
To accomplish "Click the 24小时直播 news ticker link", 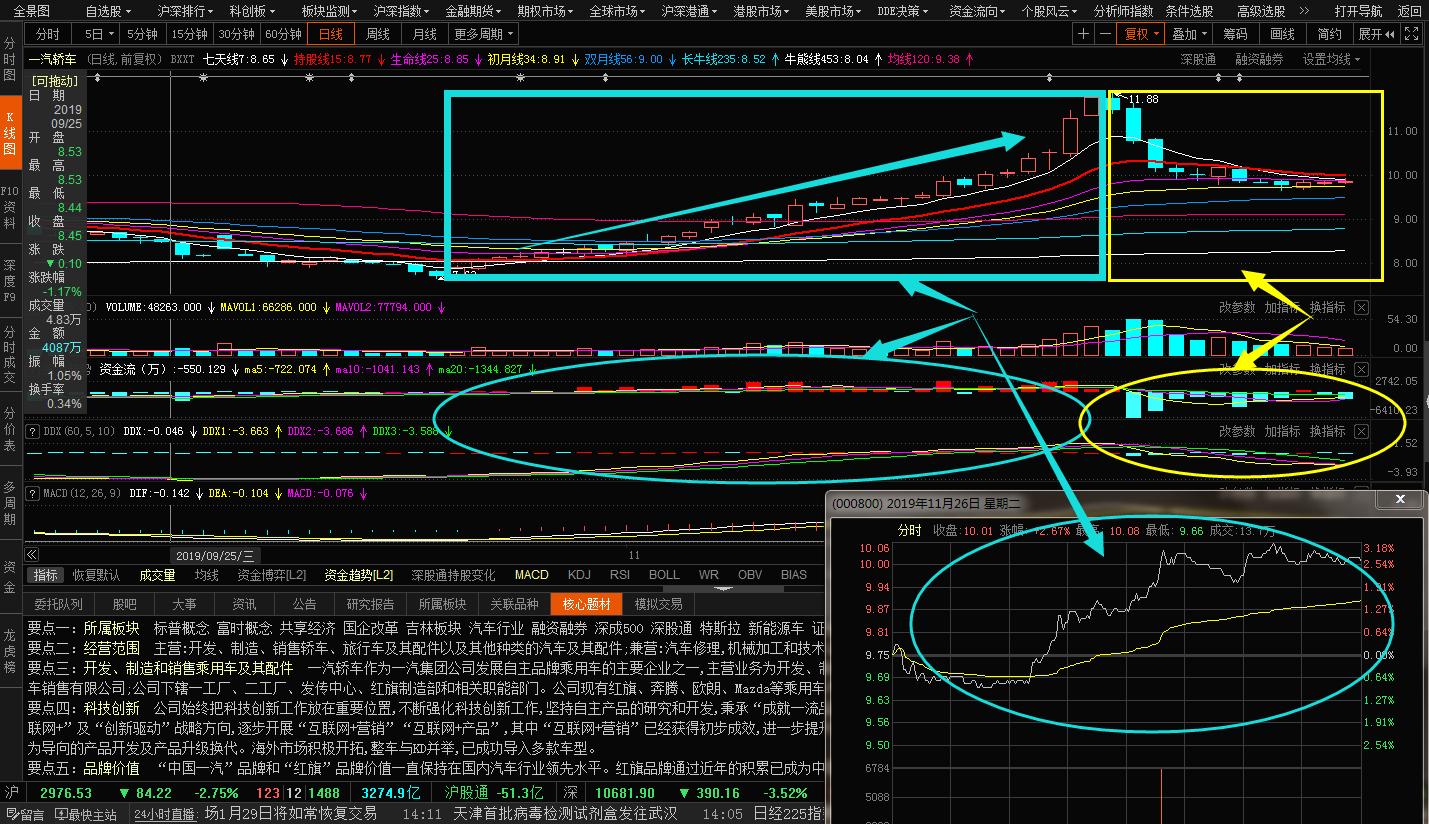I will pos(165,815).
